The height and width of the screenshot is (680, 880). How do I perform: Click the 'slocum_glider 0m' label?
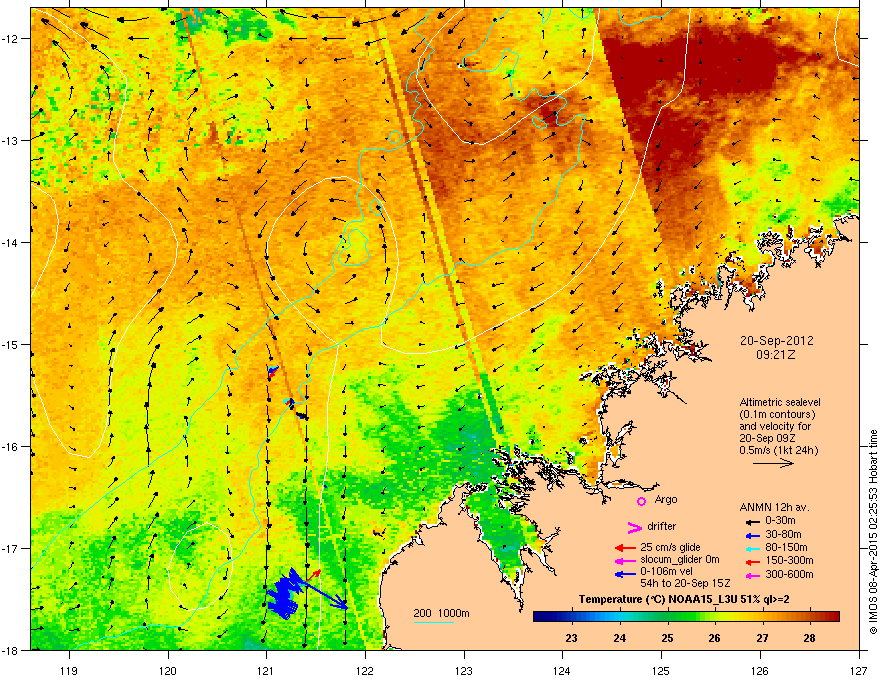(x=680, y=560)
